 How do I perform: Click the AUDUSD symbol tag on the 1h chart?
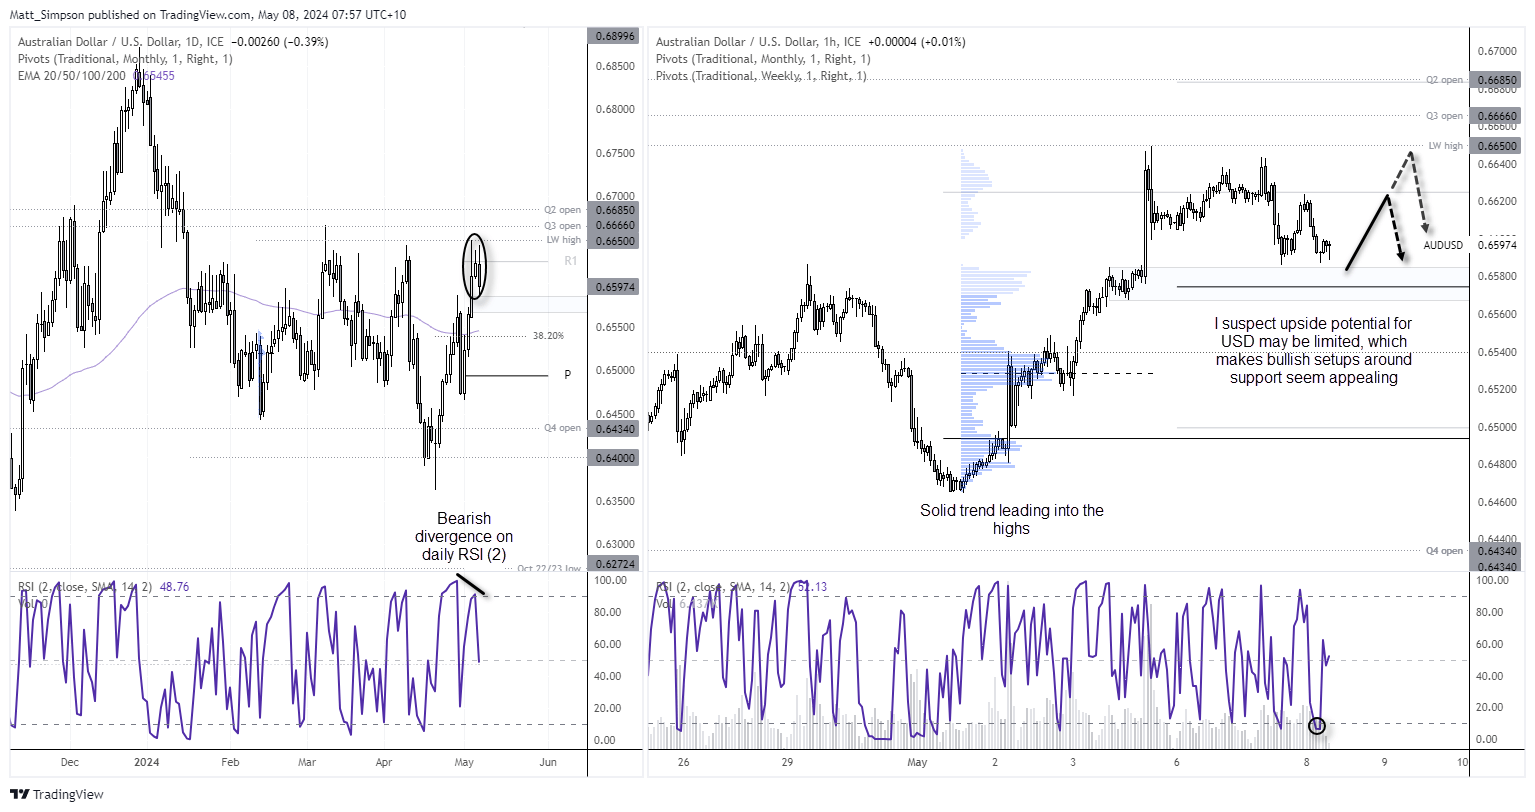click(x=1443, y=245)
